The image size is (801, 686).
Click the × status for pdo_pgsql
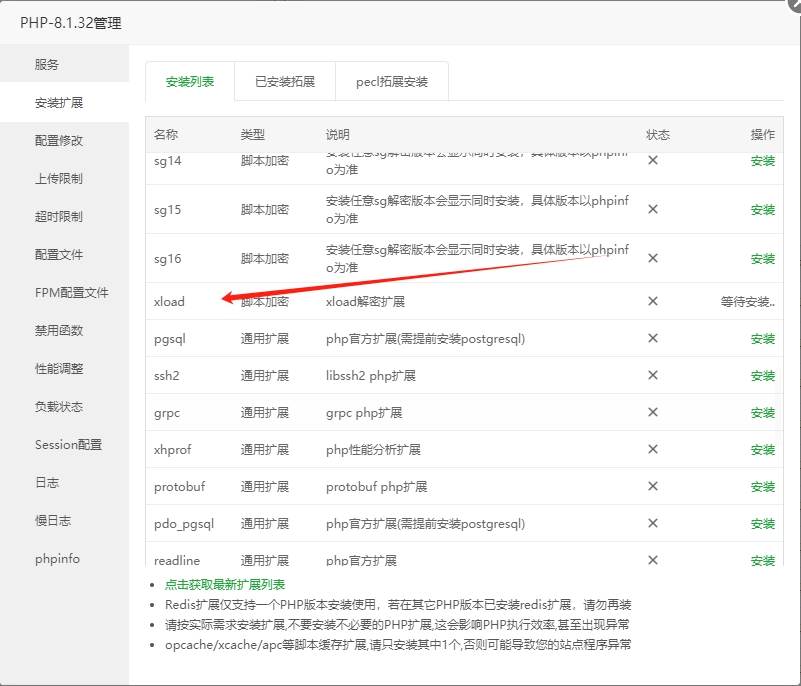click(652, 523)
